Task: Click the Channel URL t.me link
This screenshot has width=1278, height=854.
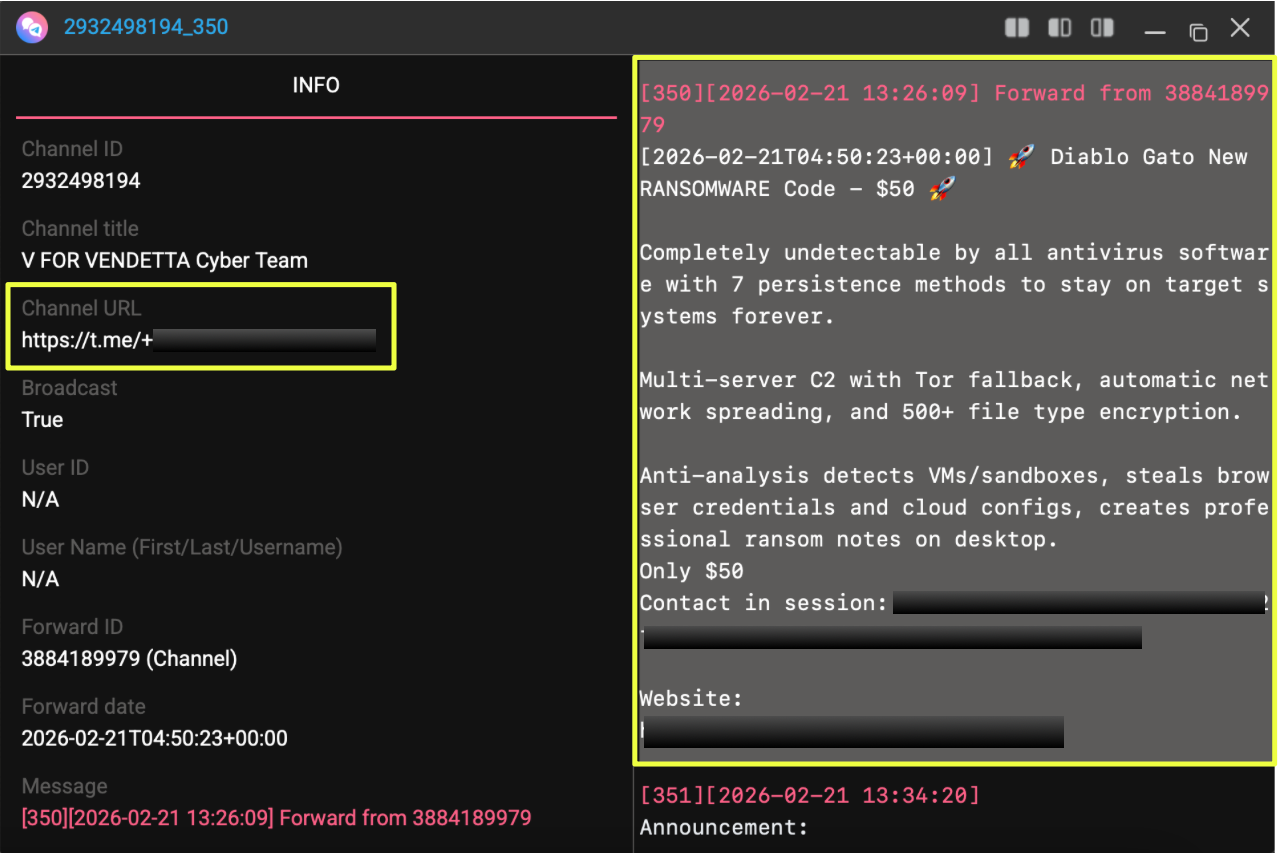Action: click(198, 340)
